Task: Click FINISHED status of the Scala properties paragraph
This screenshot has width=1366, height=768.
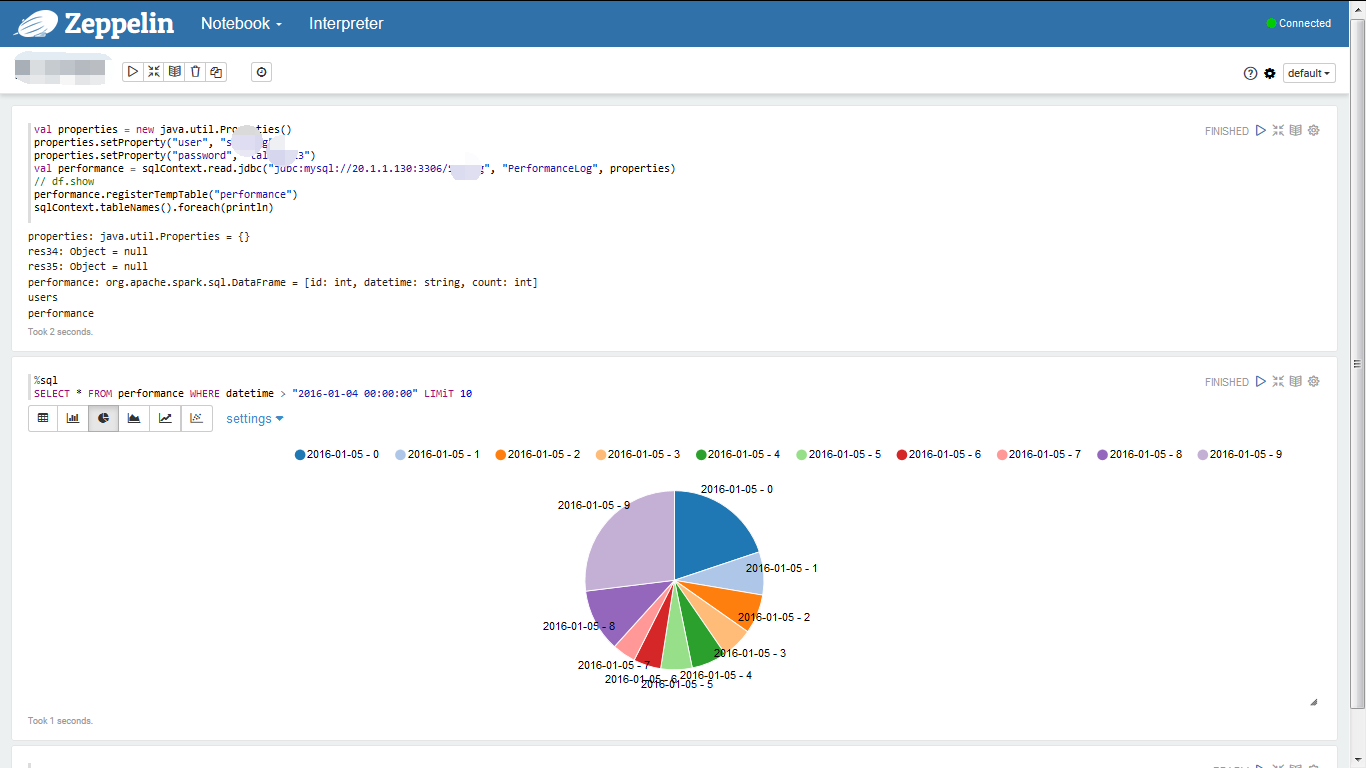Action: click(x=1226, y=131)
